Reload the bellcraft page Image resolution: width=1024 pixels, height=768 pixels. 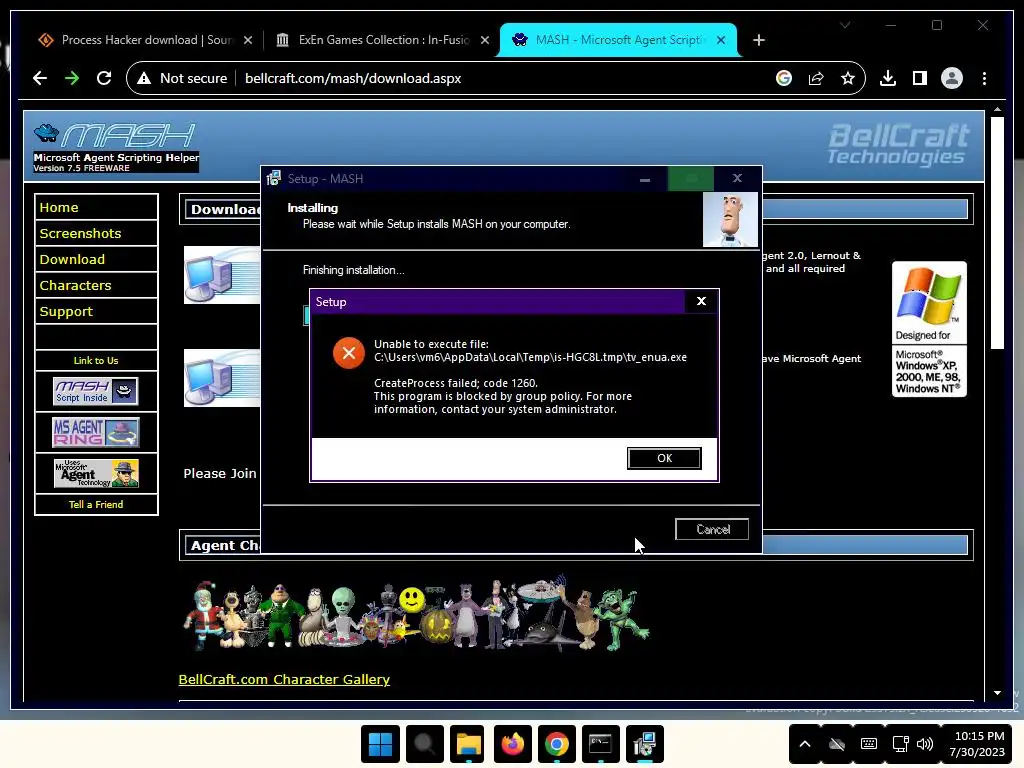pos(104,78)
